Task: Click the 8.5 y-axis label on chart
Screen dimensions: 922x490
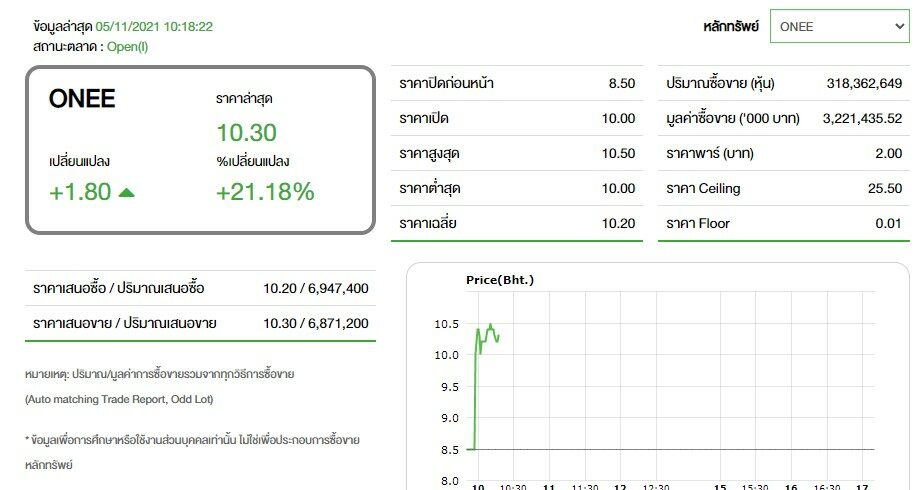Action: [x=449, y=450]
